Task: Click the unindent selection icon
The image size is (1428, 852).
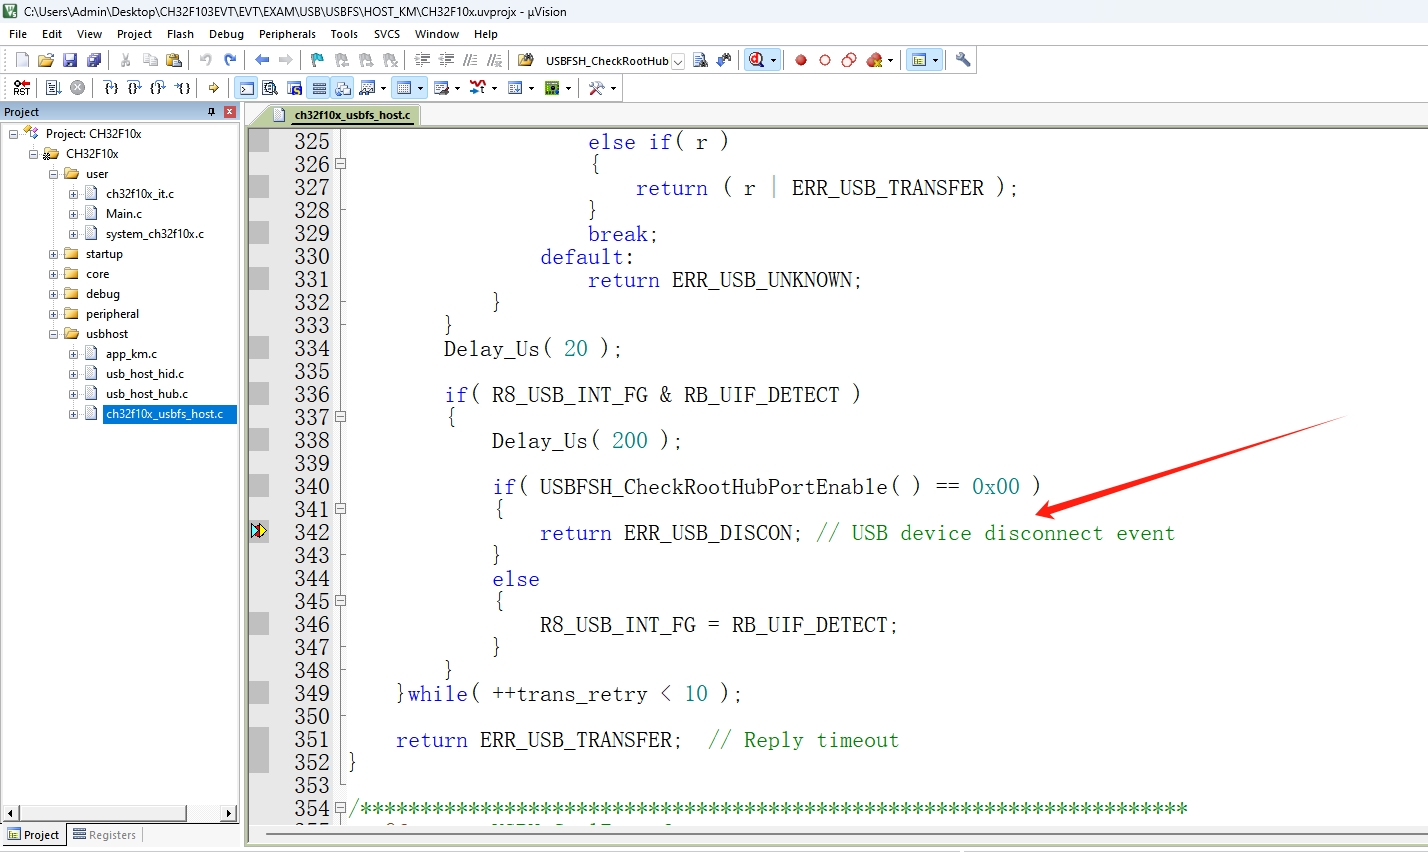Action: tap(446, 60)
